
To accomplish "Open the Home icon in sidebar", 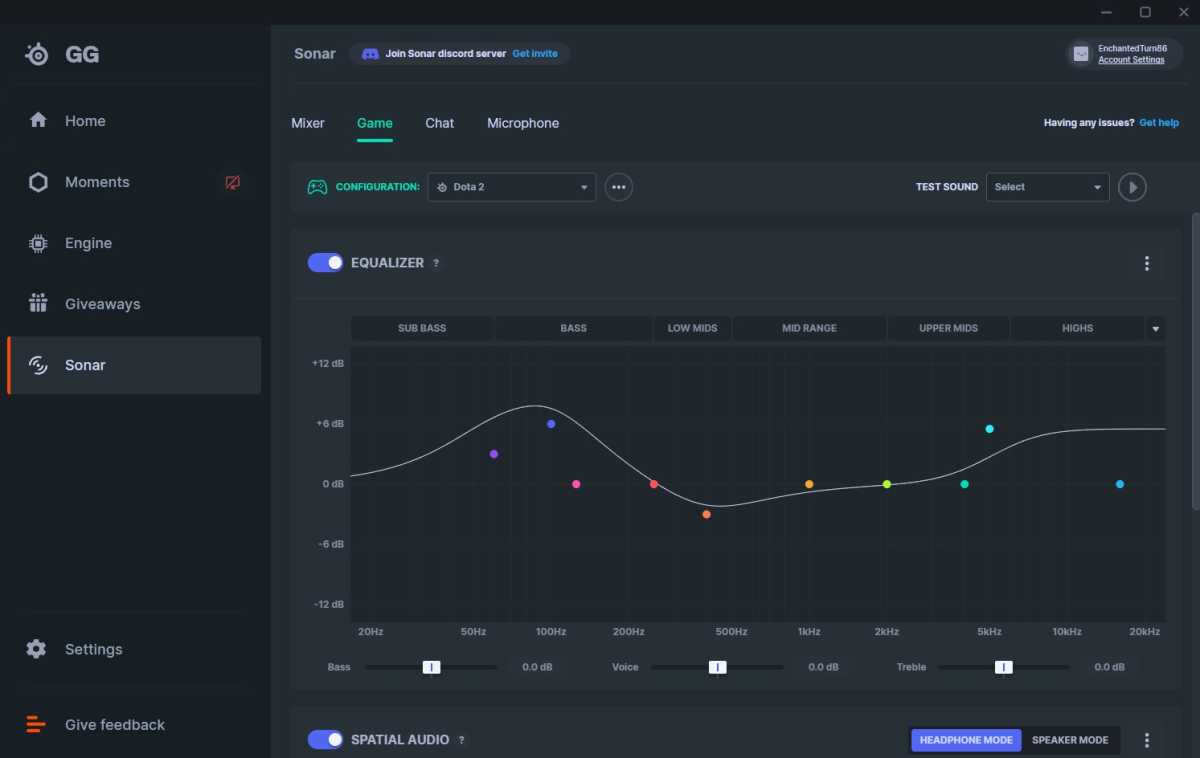I will pyautogui.click(x=38, y=120).
